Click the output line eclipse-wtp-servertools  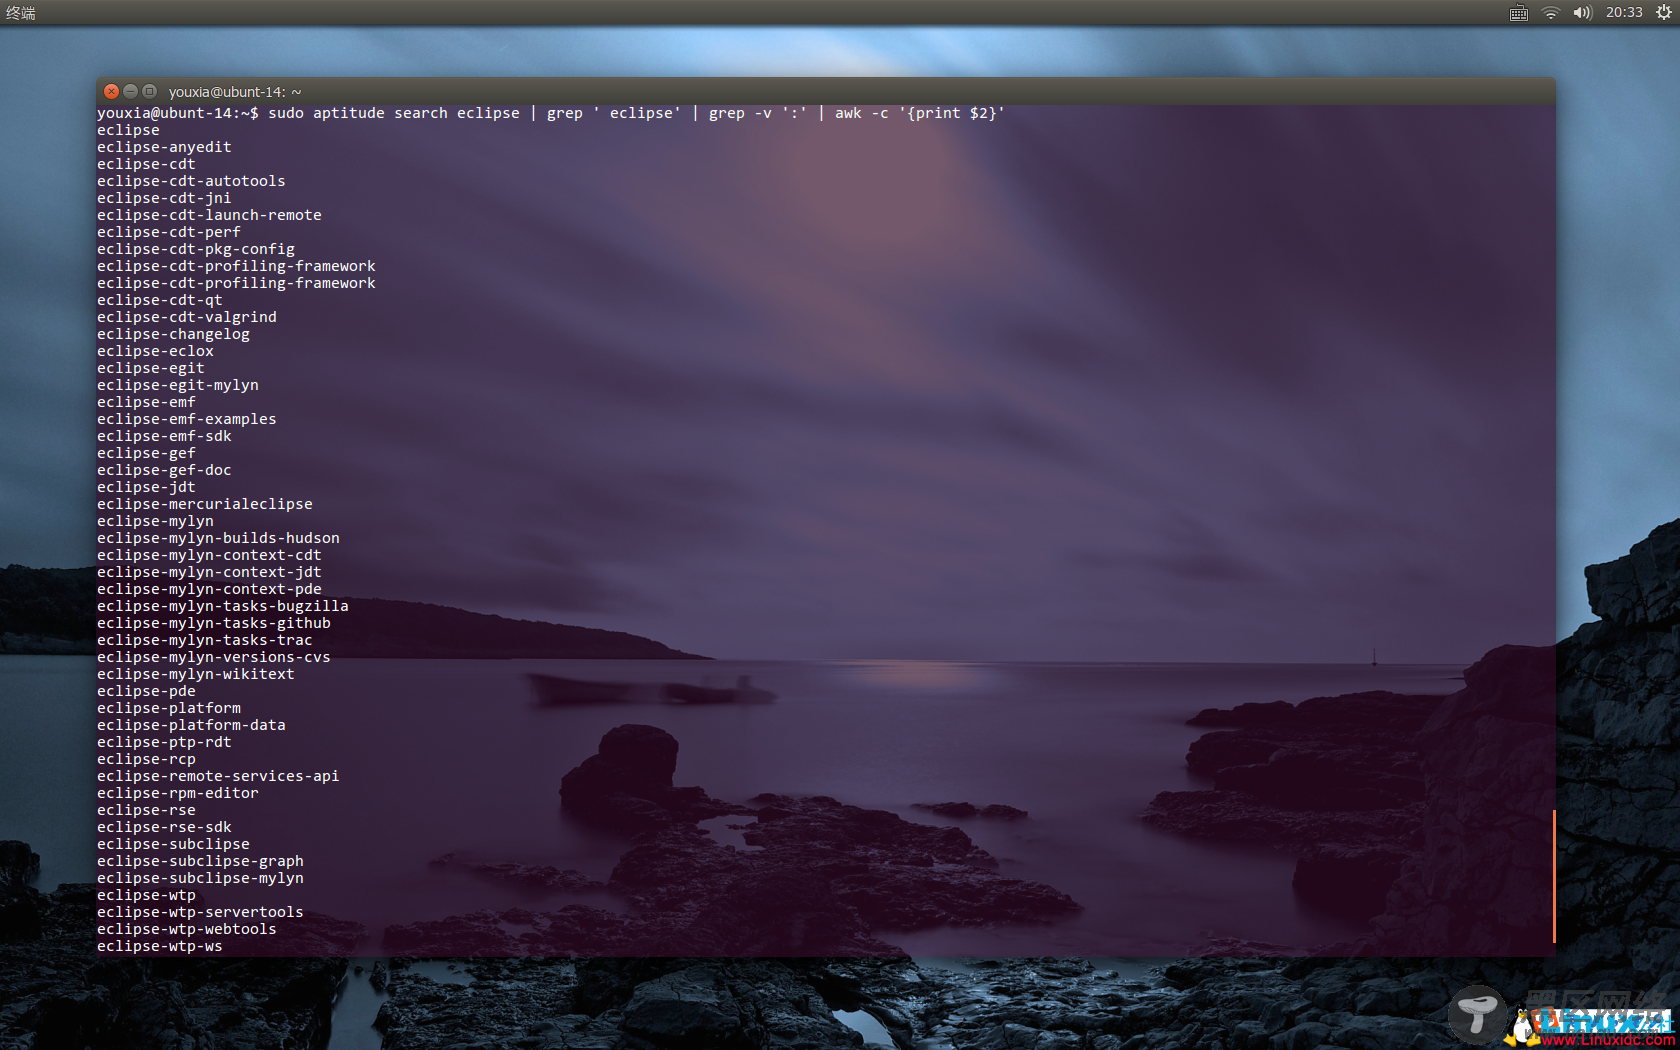[200, 912]
